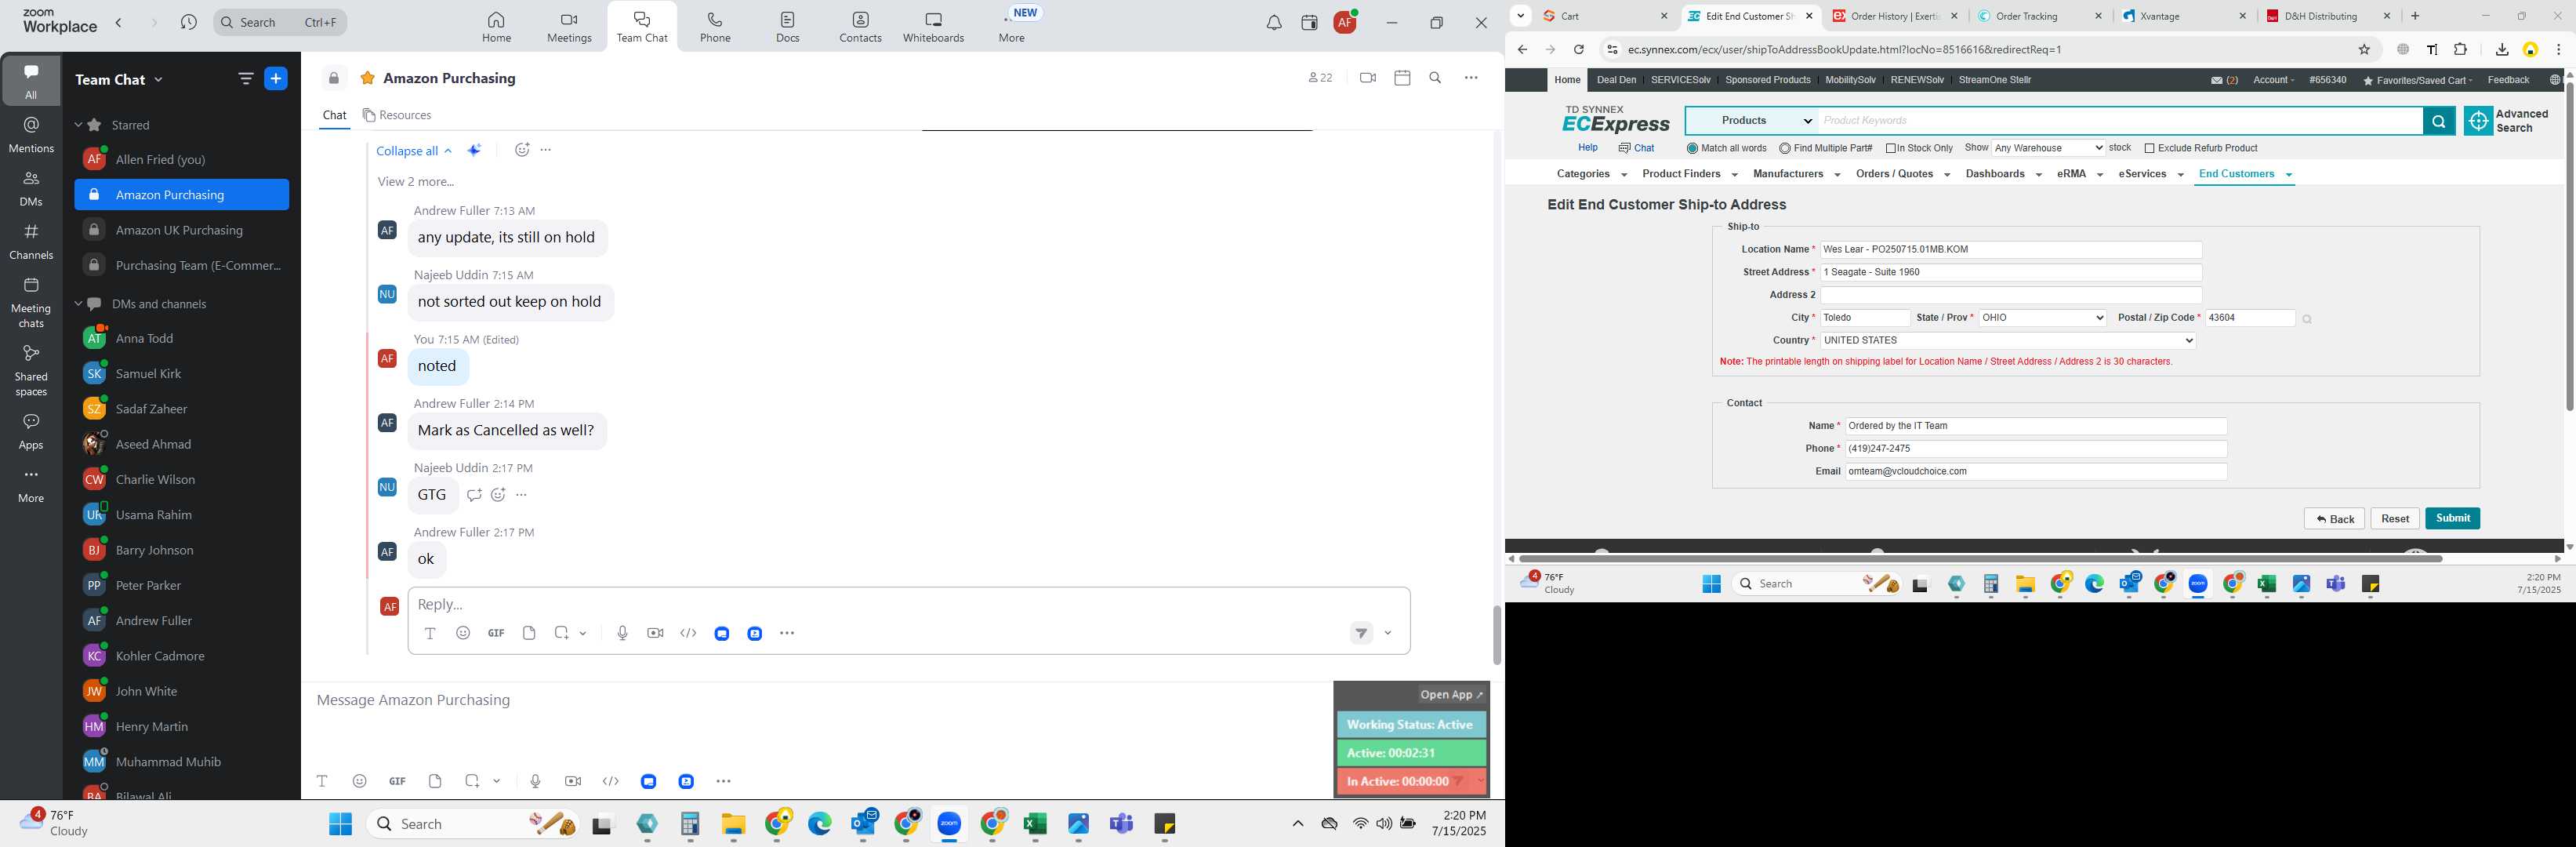Open the Manufacturers menu
The height and width of the screenshot is (847, 2576).
(x=1796, y=174)
